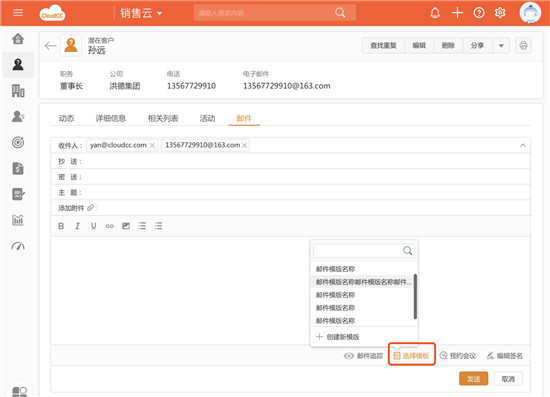Open the accounts building sidebar icon
This screenshot has width=550, height=397.
tap(18, 91)
